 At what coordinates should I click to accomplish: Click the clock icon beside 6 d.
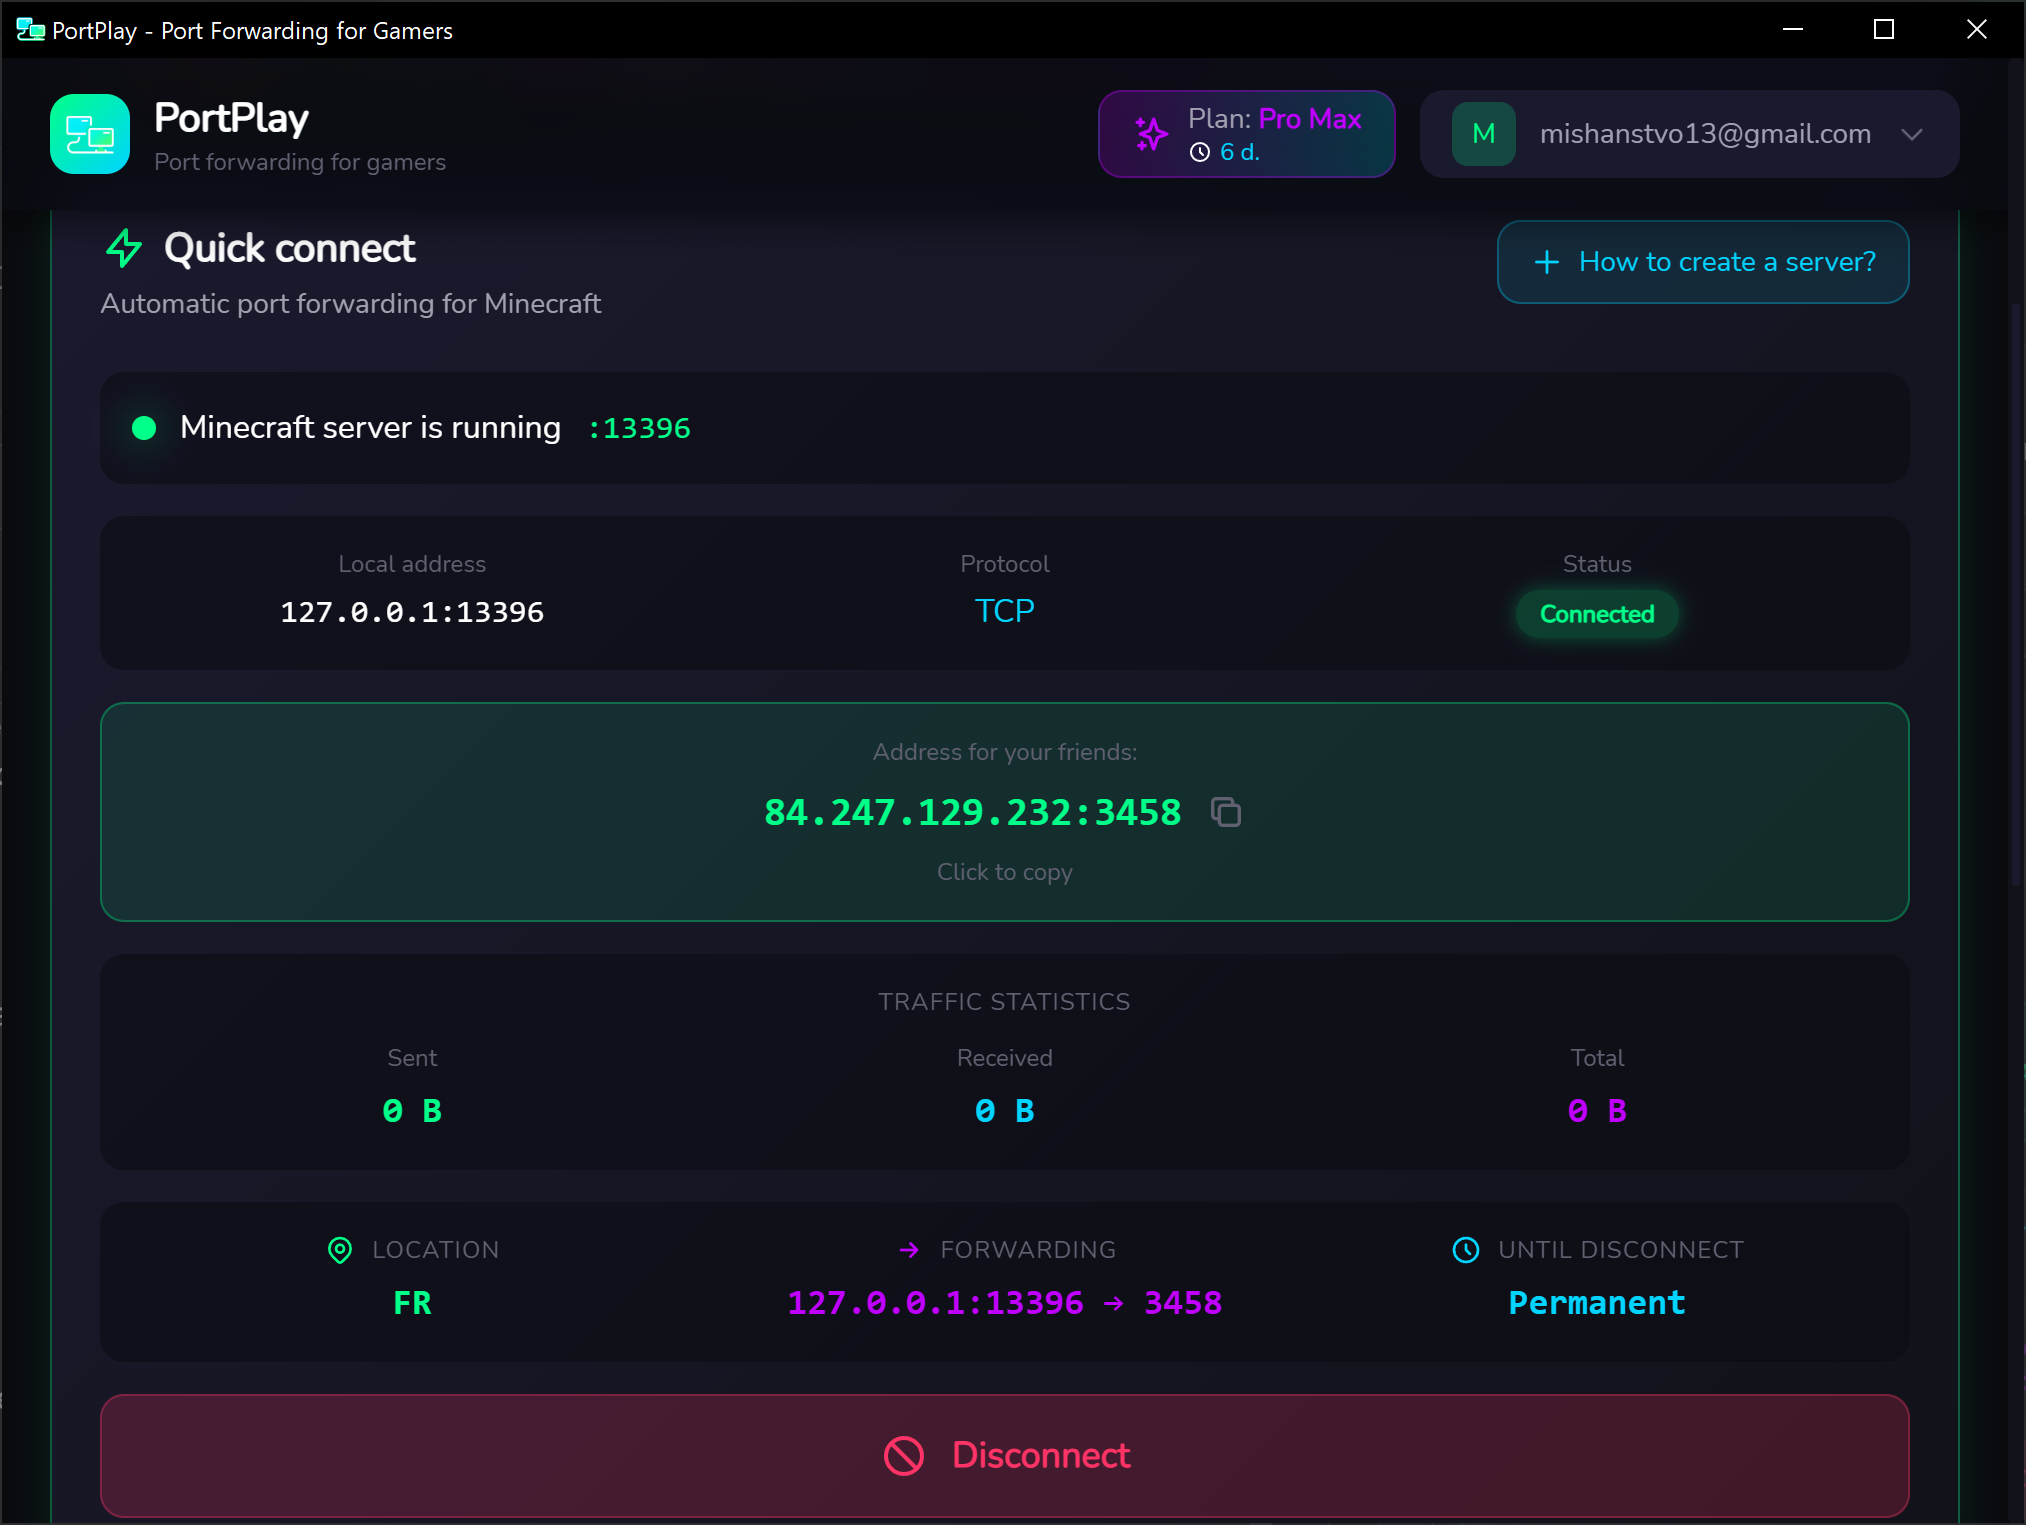pyautogui.click(x=1200, y=152)
